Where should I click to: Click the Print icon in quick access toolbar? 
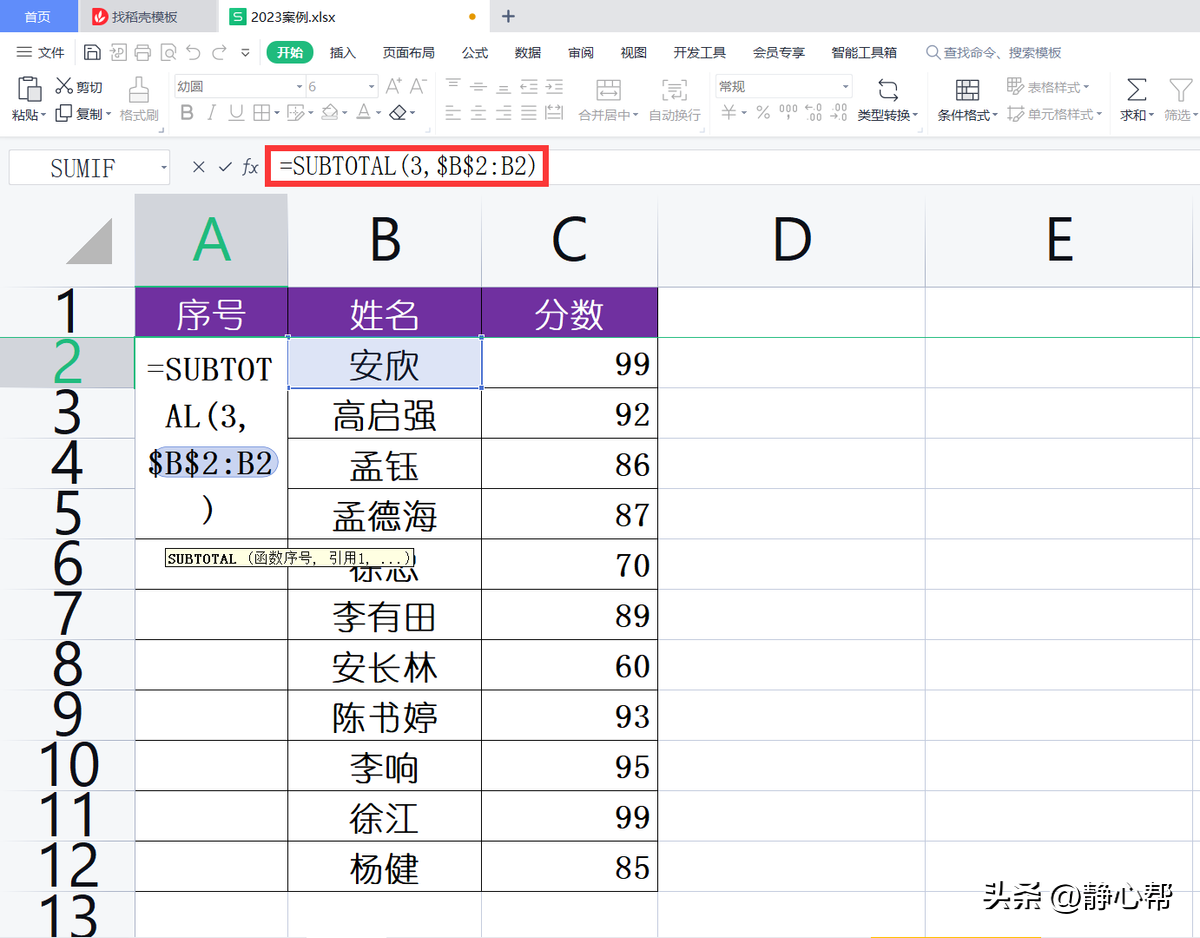(143, 52)
